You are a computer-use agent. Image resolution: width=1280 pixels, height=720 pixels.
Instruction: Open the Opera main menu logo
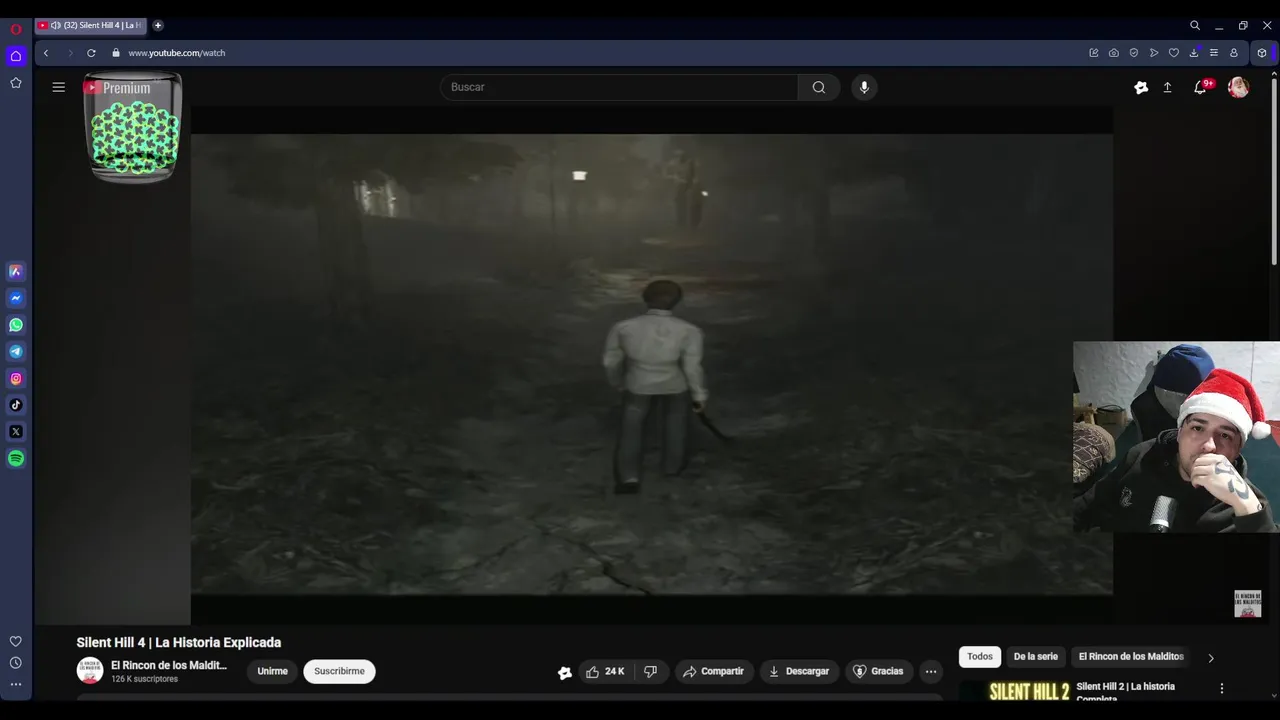point(16,29)
